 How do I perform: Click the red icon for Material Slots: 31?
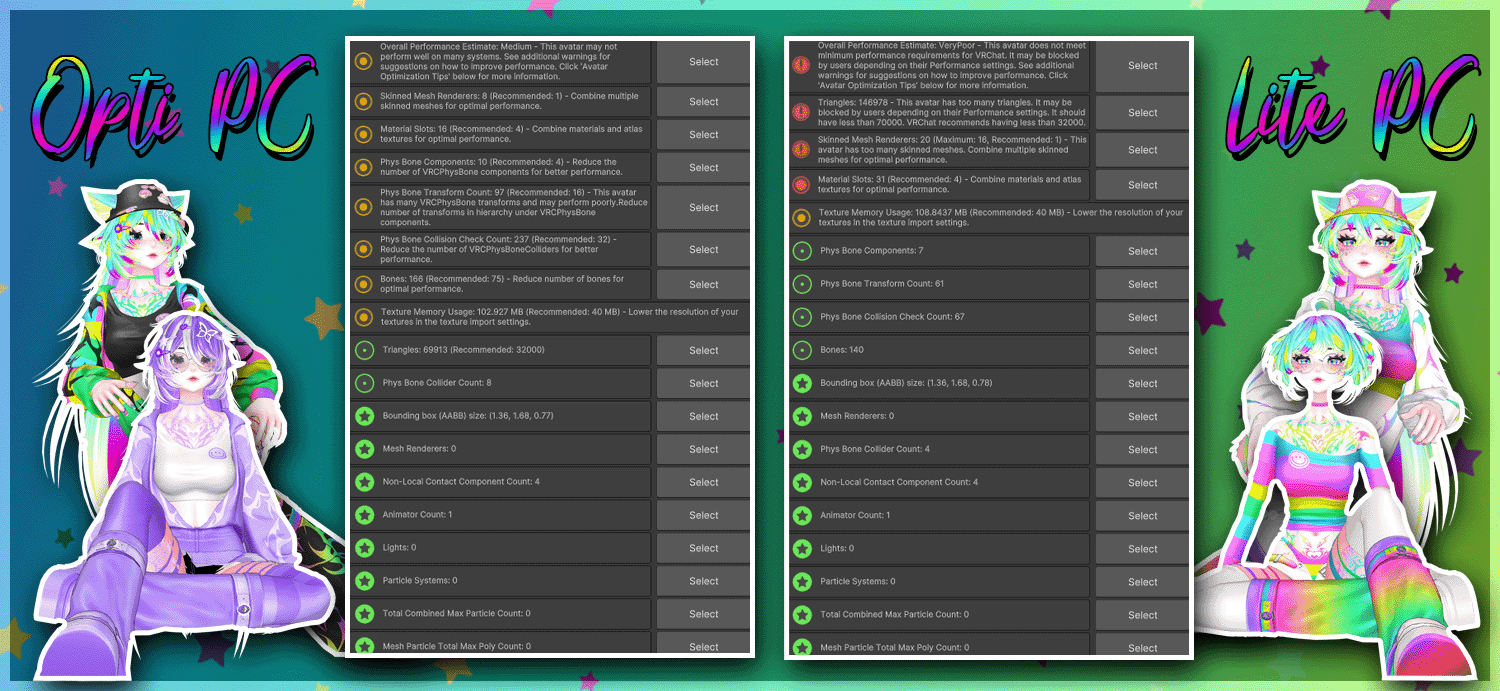click(x=801, y=184)
